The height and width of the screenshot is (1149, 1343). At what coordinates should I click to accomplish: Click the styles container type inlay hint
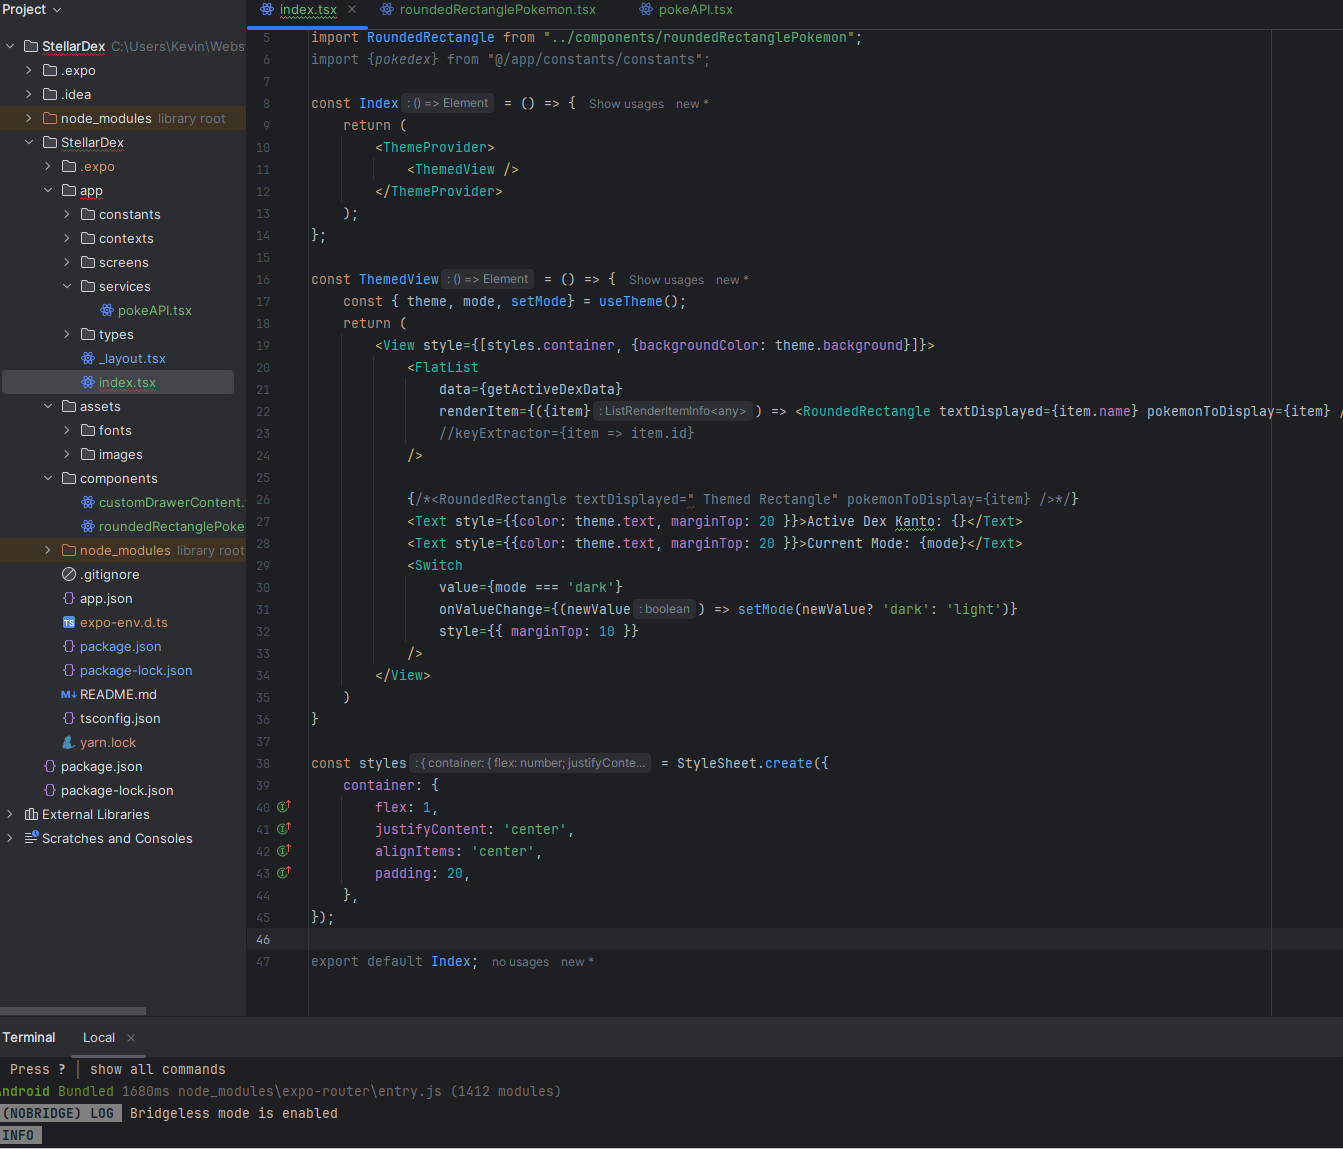coord(531,763)
